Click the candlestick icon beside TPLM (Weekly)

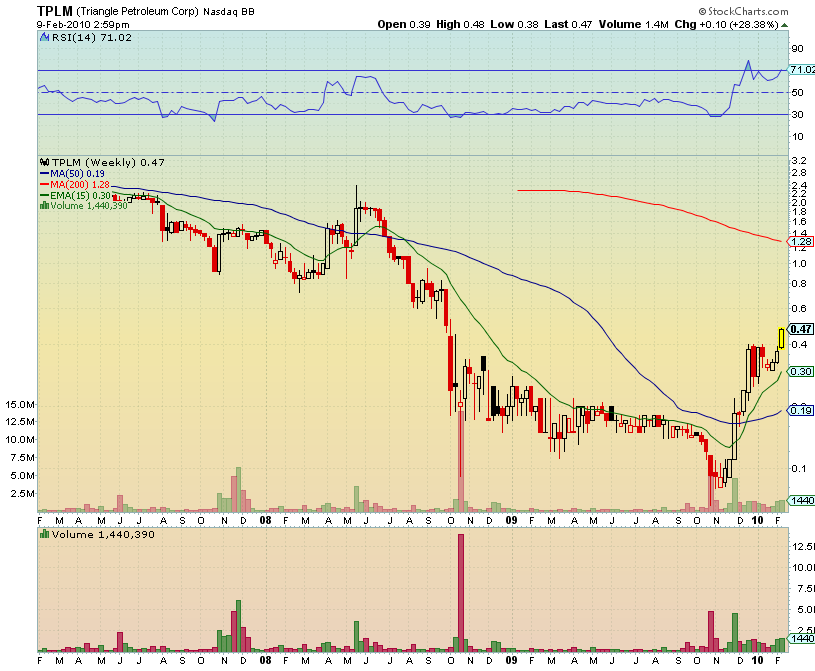point(45,163)
